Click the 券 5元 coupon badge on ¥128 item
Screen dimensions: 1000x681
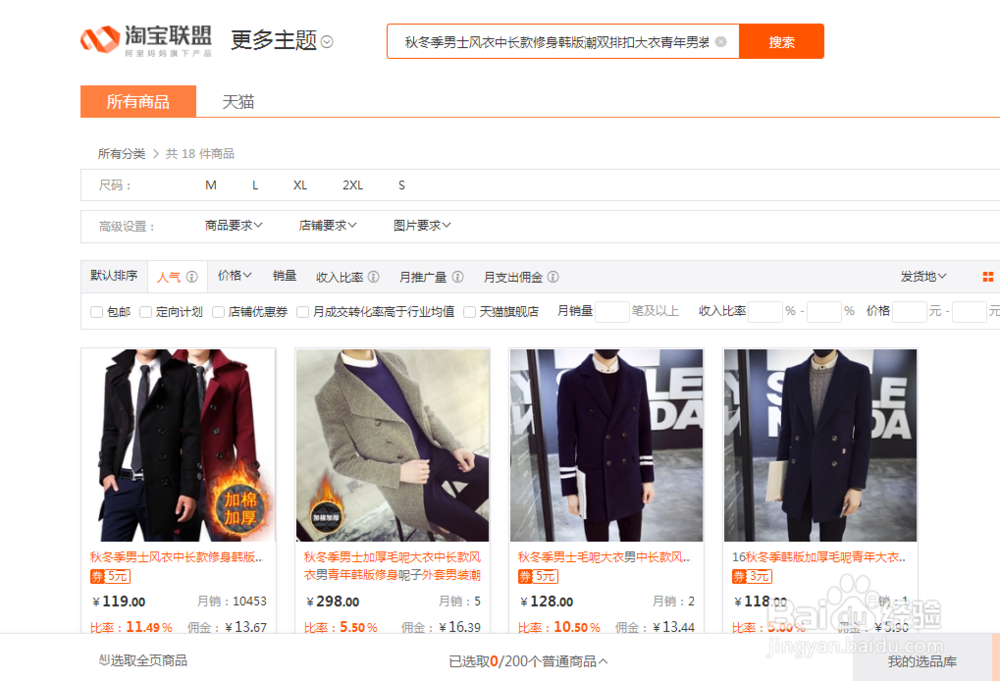(x=538, y=576)
